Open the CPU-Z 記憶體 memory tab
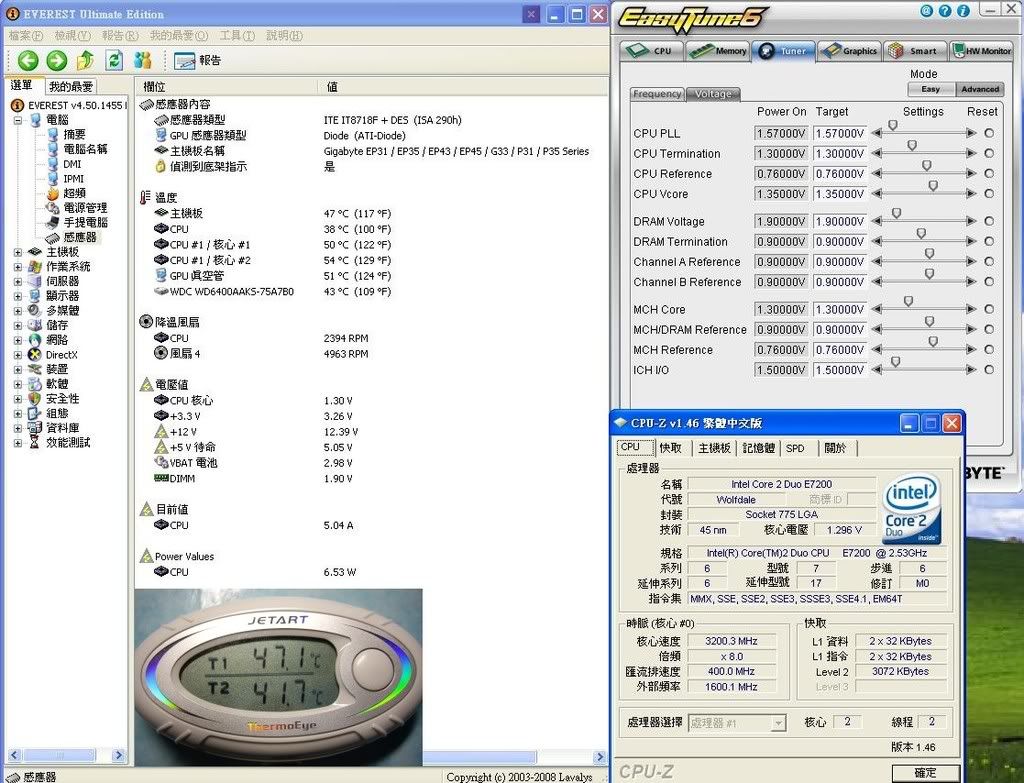1024x783 pixels. click(x=758, y=448)
